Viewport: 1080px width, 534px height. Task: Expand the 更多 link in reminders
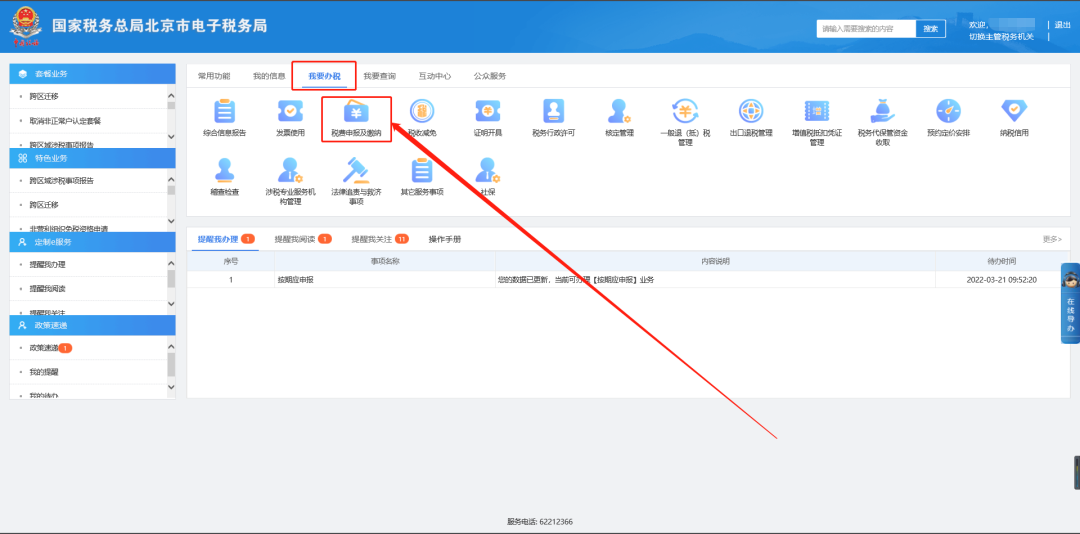click(x=1052, y=239)
